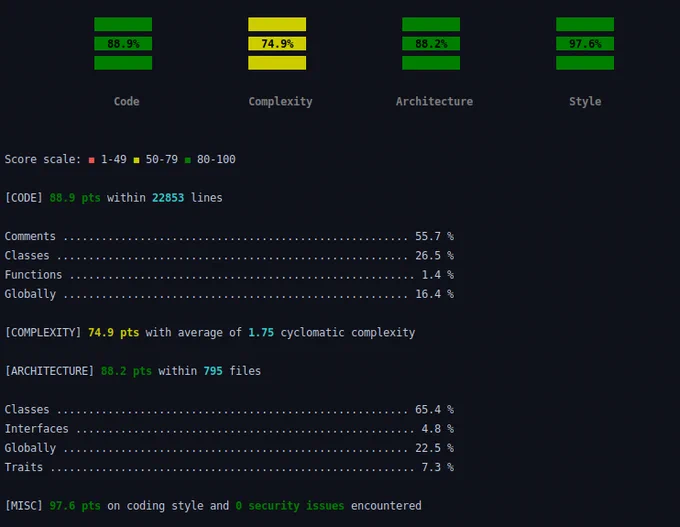Click the 7.3 % Traits value

coord(438,467)
